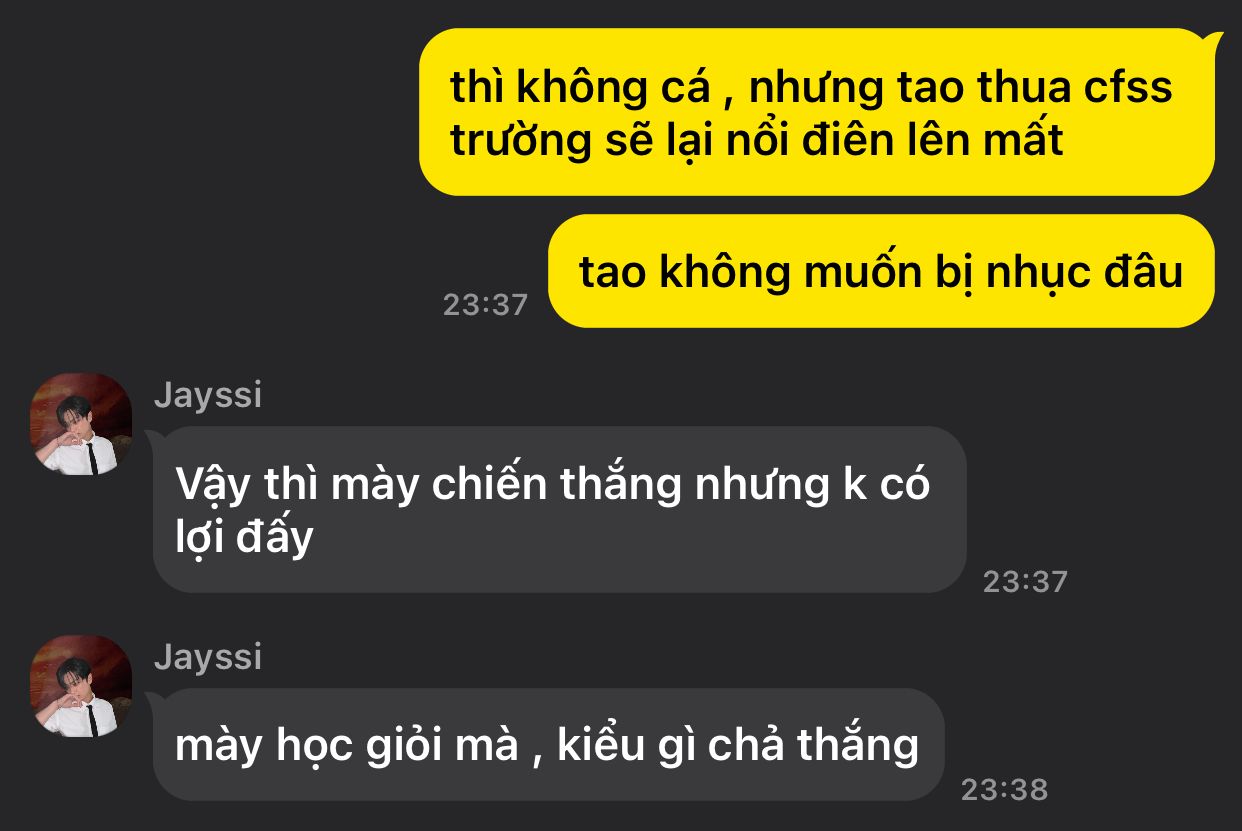
Task: Tap Jayssi's avatar beside the "học giỏi" message
Action: point(81,686)
